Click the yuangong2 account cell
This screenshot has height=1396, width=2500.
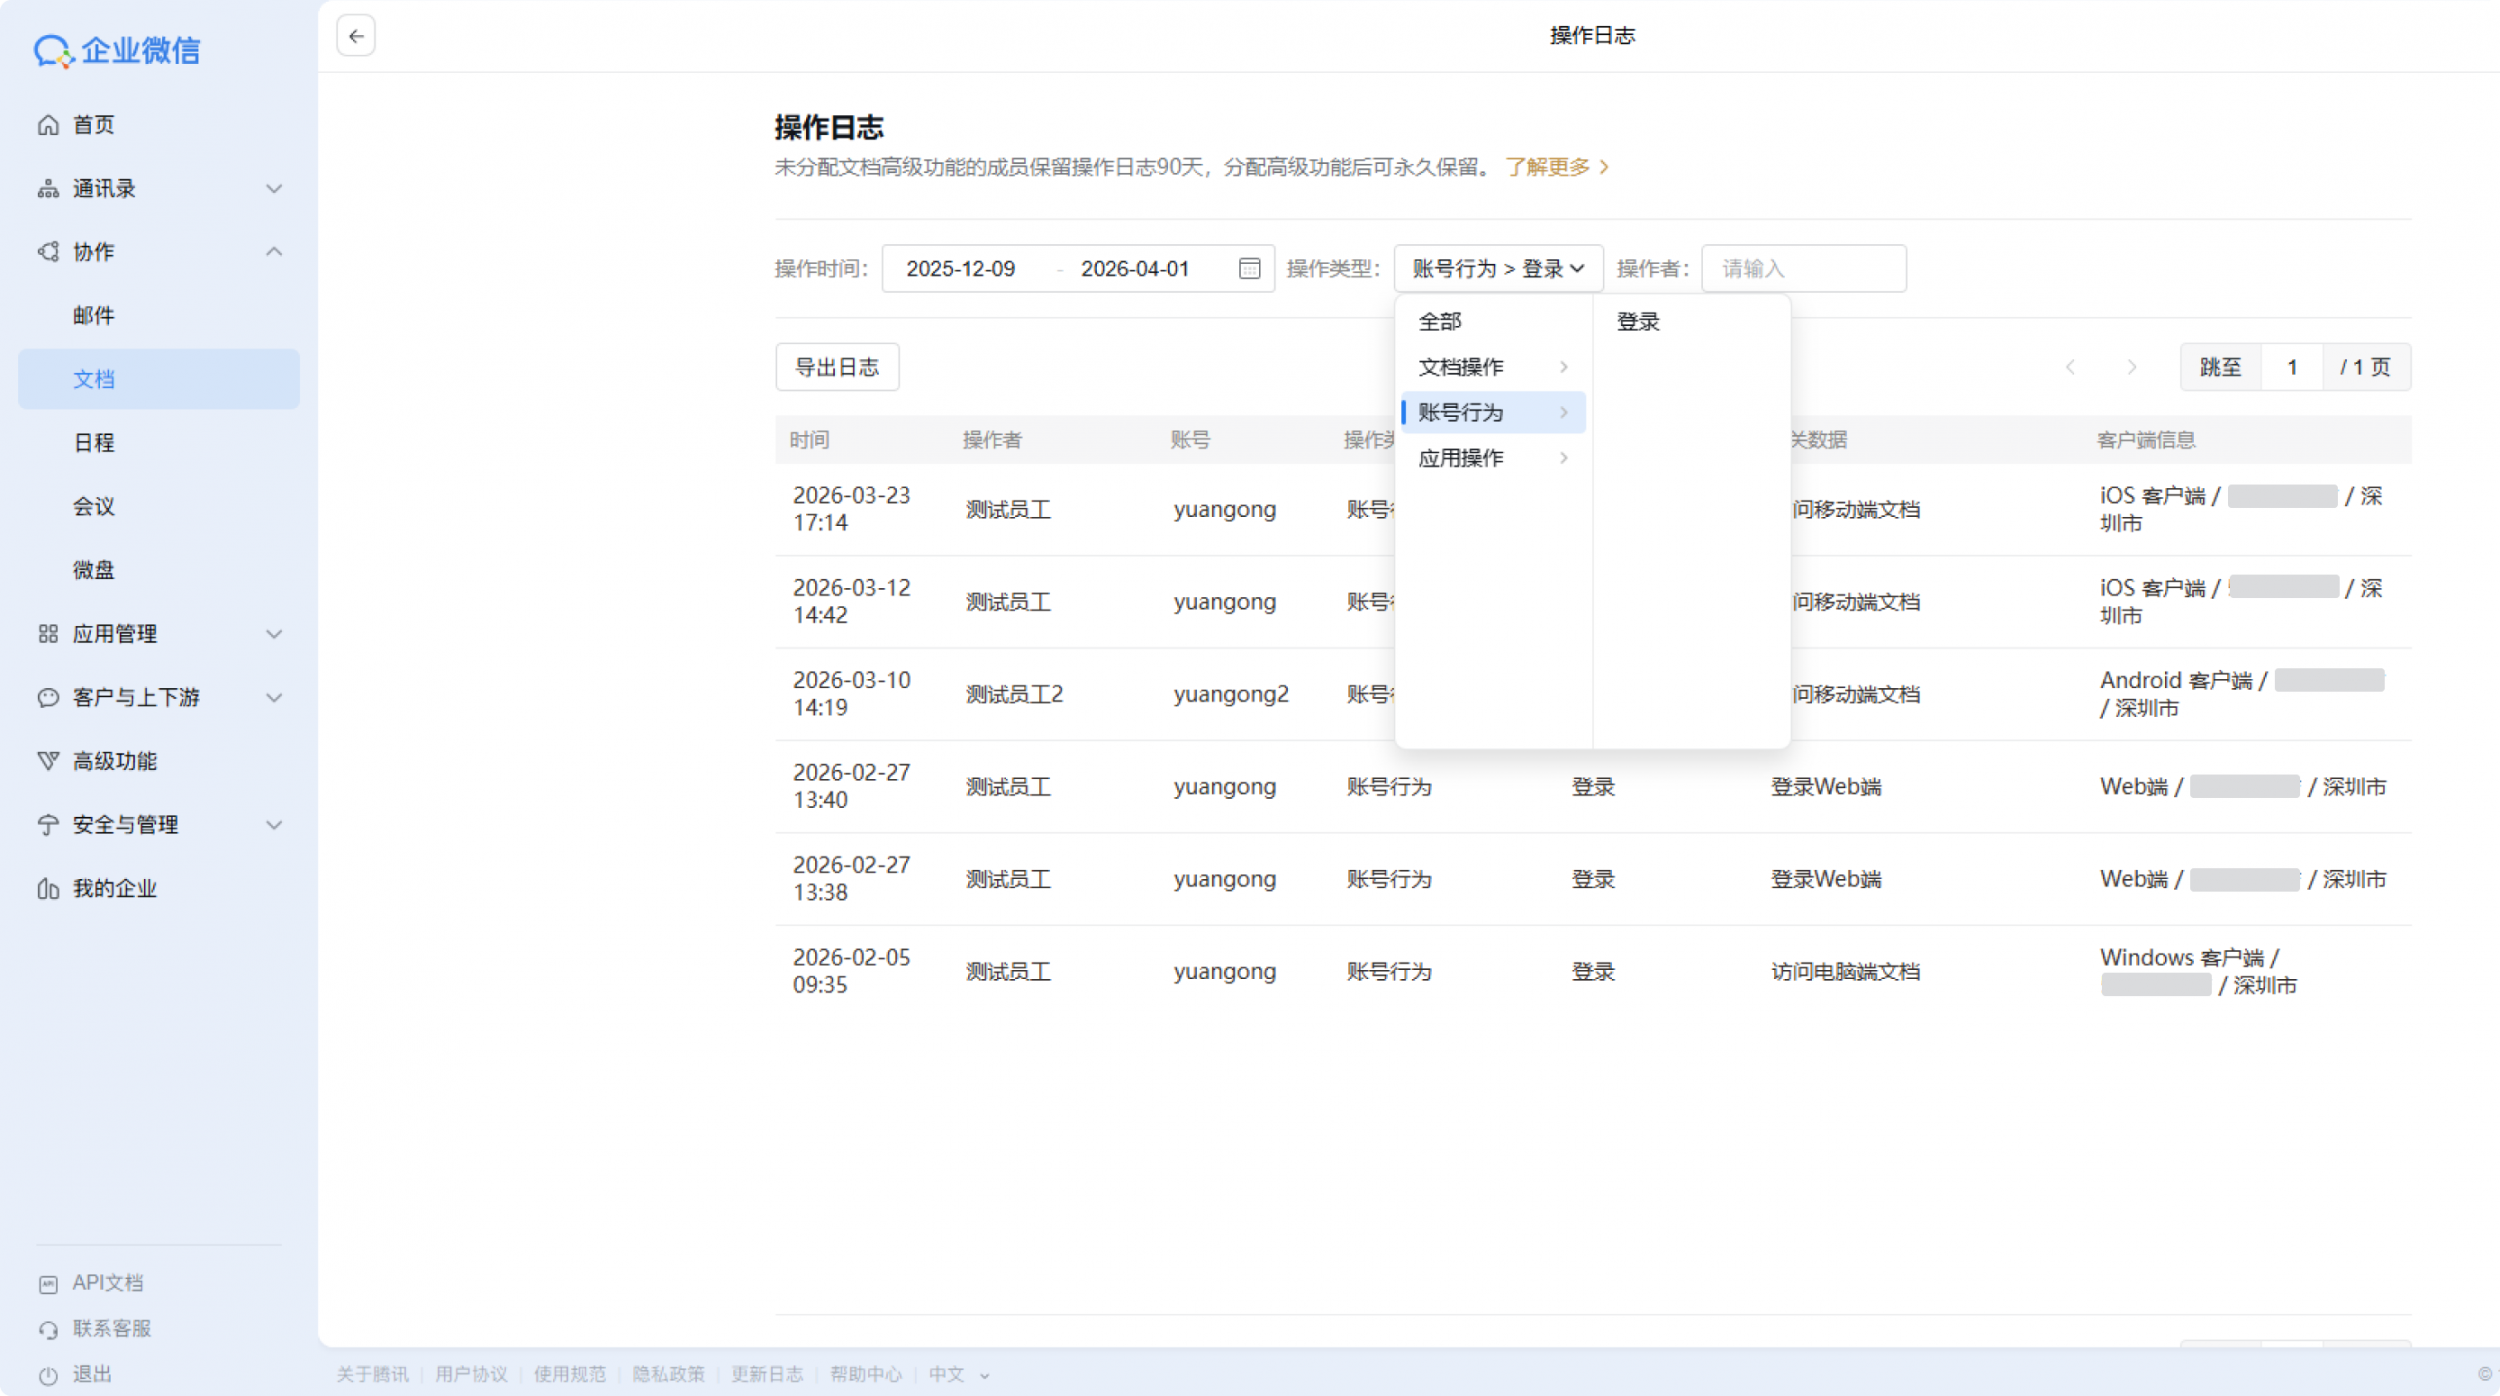(x=1231, y=694)
